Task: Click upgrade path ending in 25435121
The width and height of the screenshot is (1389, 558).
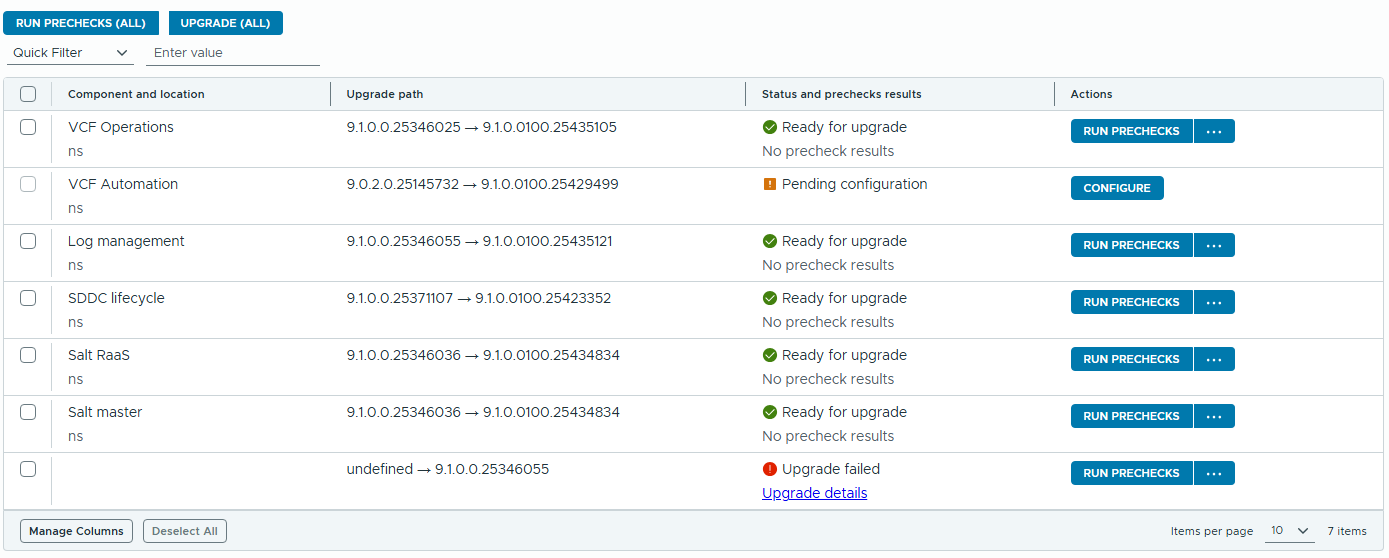Action: [x=479, y=241]
